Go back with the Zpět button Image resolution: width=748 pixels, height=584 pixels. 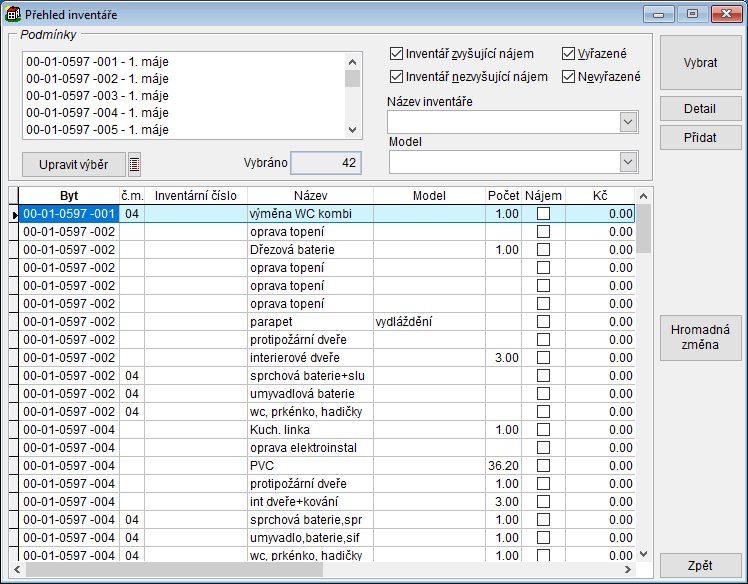tap(700, 566)
